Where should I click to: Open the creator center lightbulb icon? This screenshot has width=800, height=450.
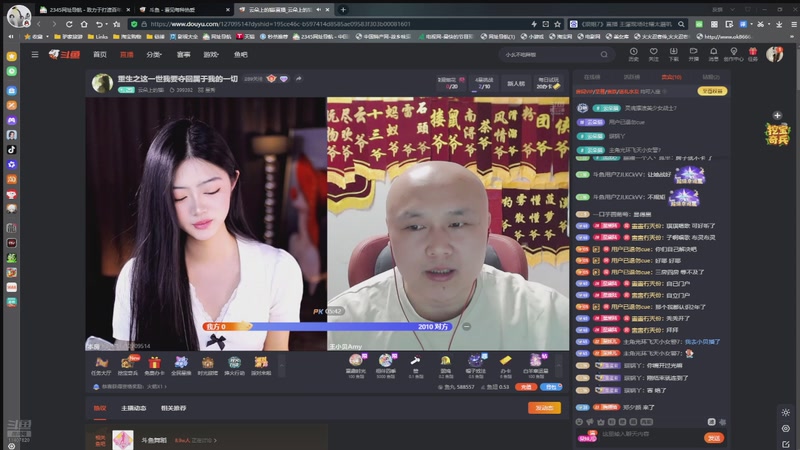pyautogui.click(x=733, y=54)
